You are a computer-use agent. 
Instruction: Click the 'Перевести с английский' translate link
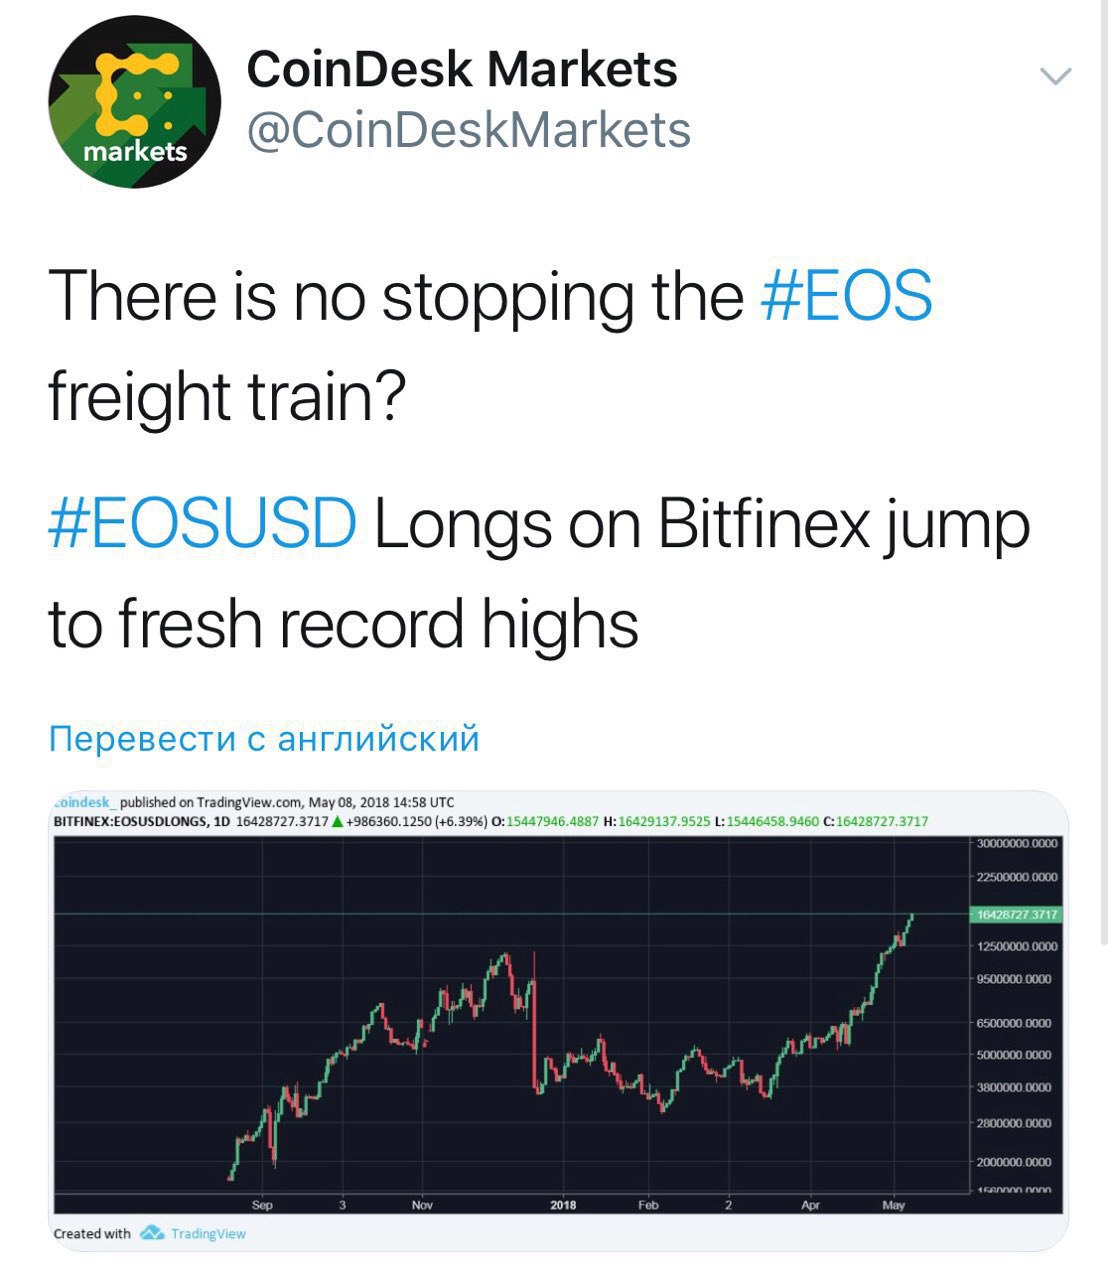[x=264, y=739]
